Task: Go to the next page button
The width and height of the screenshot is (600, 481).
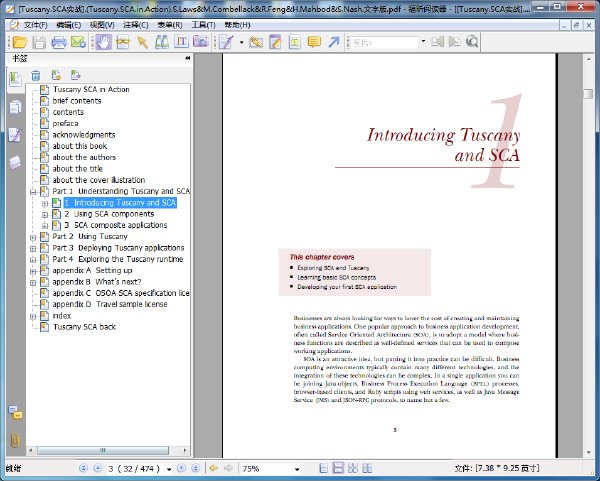Action: (181, 468)
